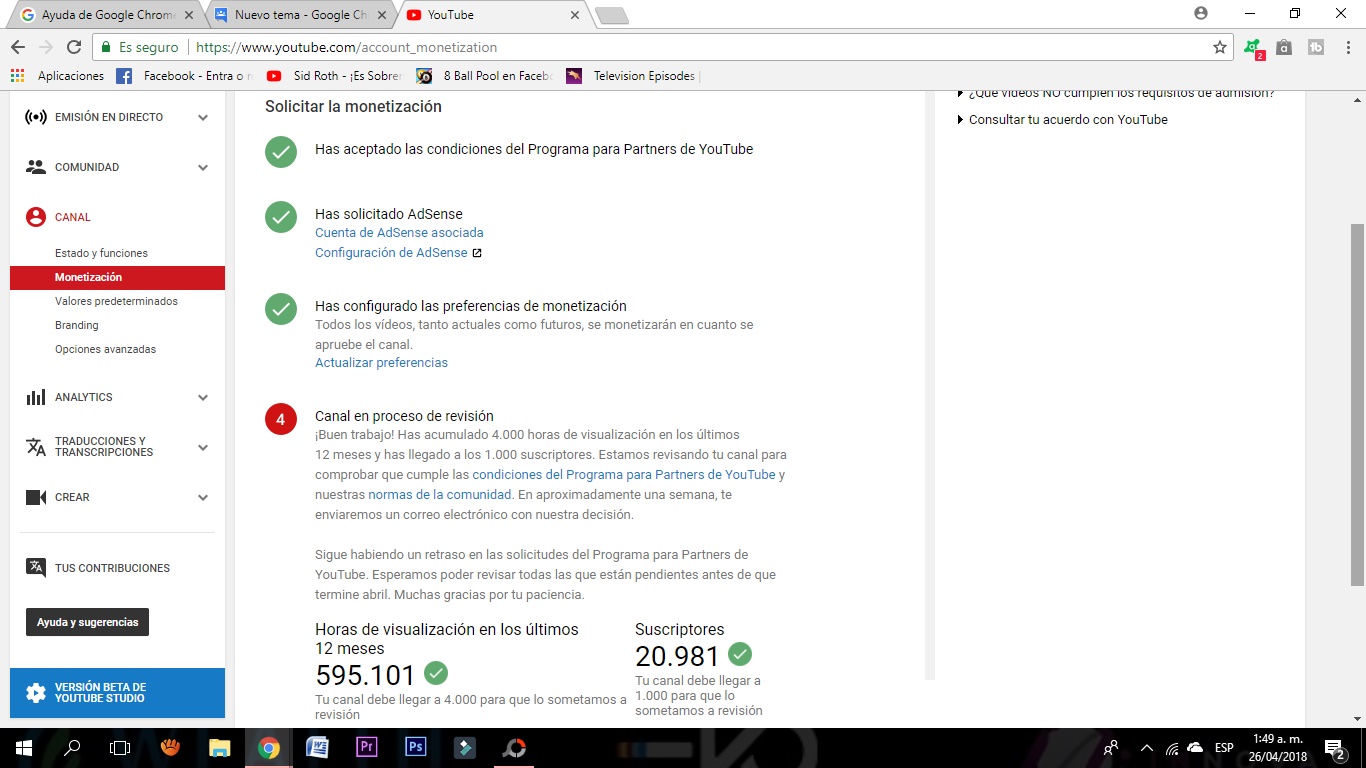Open Task View in the taskbar
The height and width of the screenshot is (768, 1366).
pyautogui.click(x=120, y=748)
